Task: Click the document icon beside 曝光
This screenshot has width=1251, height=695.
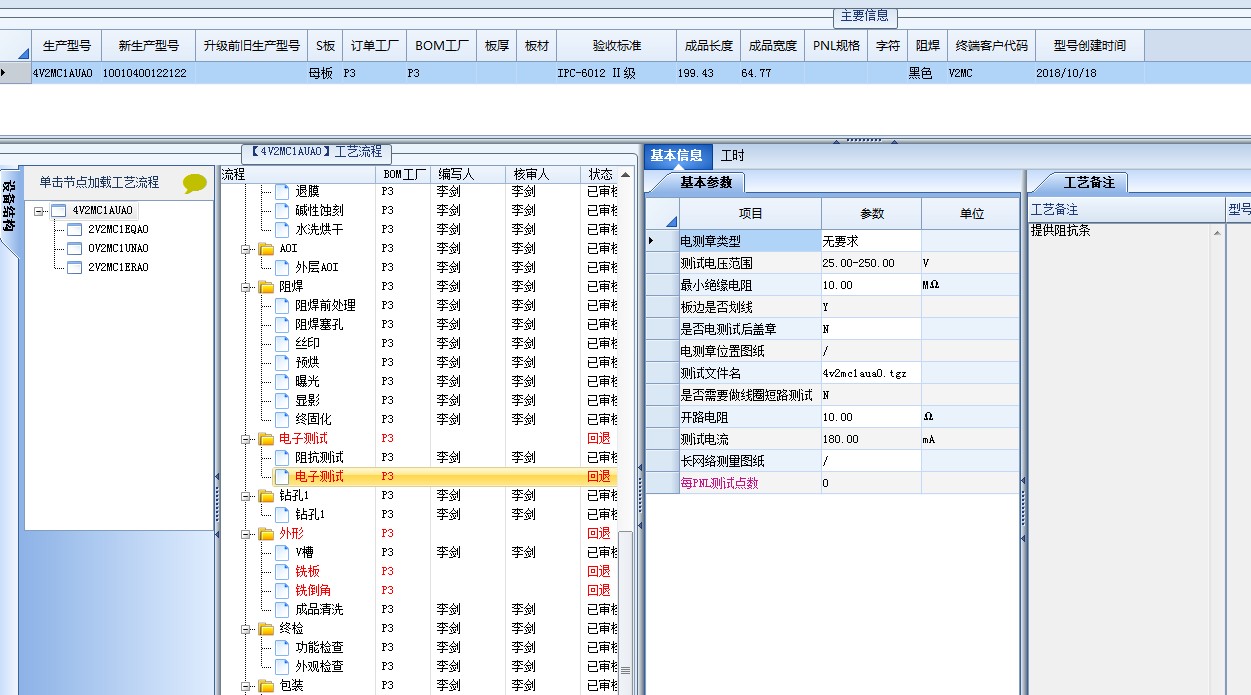Action: tap(282, 381)
